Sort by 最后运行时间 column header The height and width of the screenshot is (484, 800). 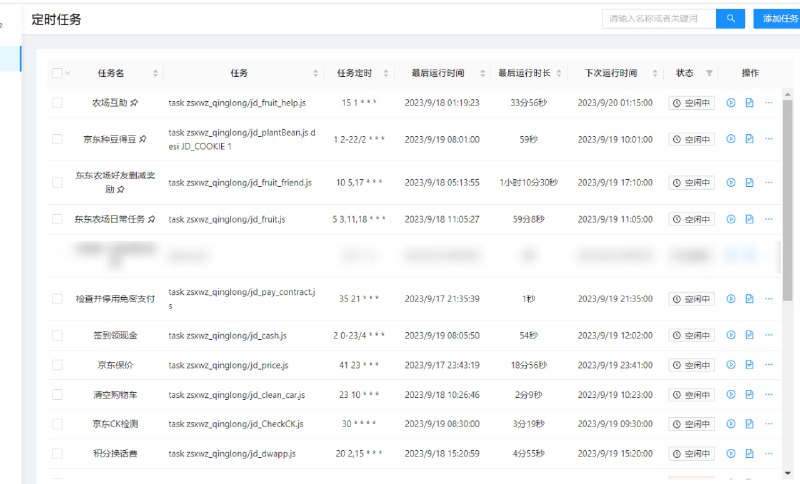coord(437,73)
